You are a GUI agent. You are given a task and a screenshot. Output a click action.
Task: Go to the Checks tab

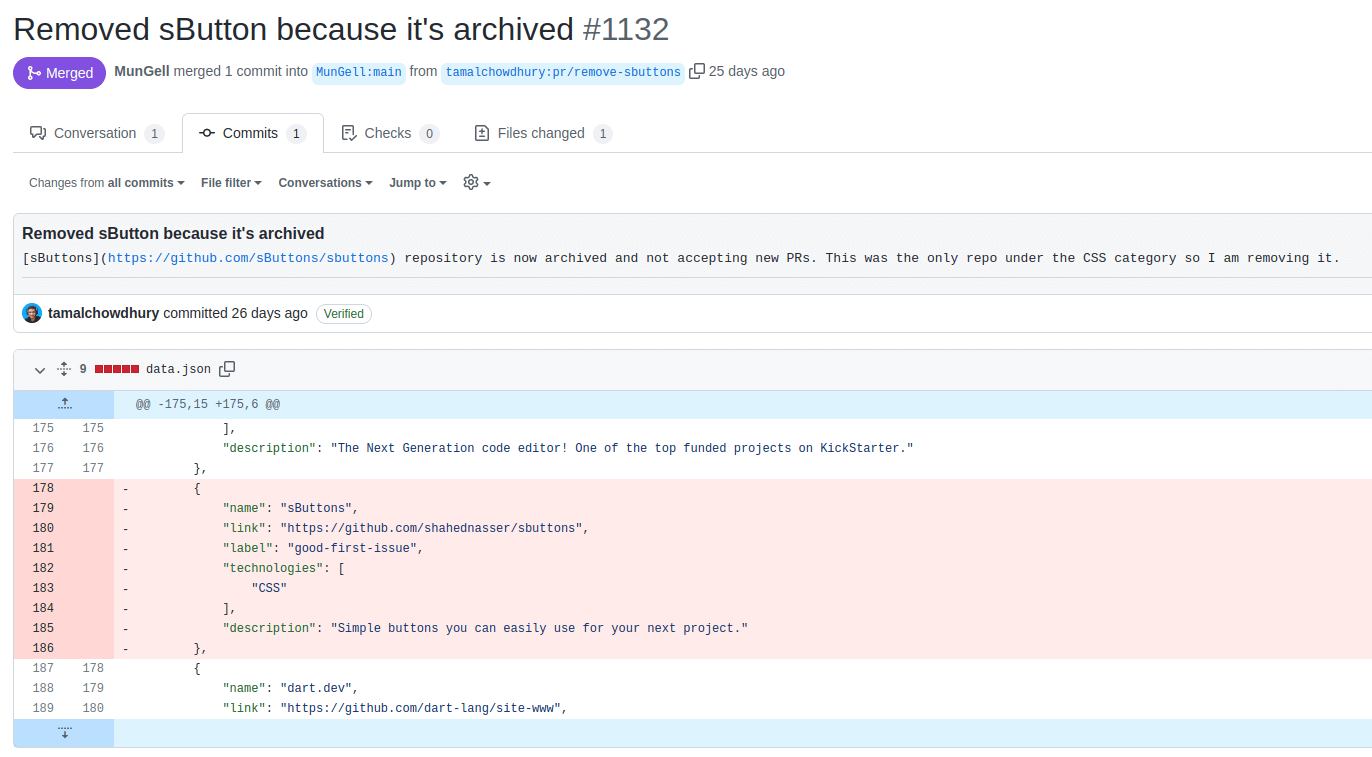pos(389,133)
